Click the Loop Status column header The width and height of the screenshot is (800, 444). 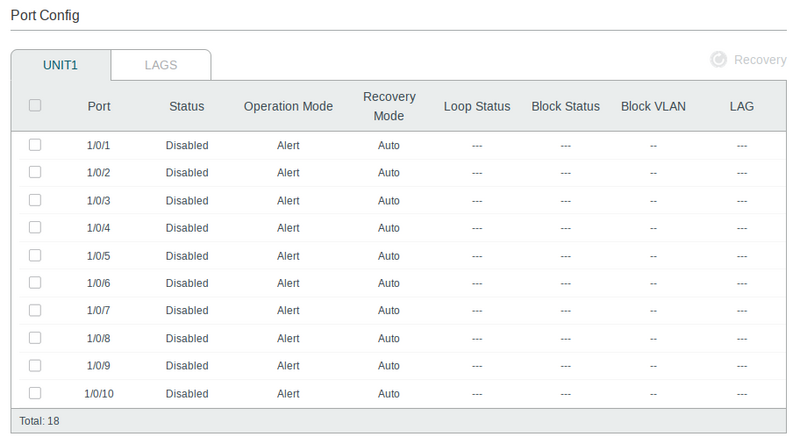click(x=477, y=106)
